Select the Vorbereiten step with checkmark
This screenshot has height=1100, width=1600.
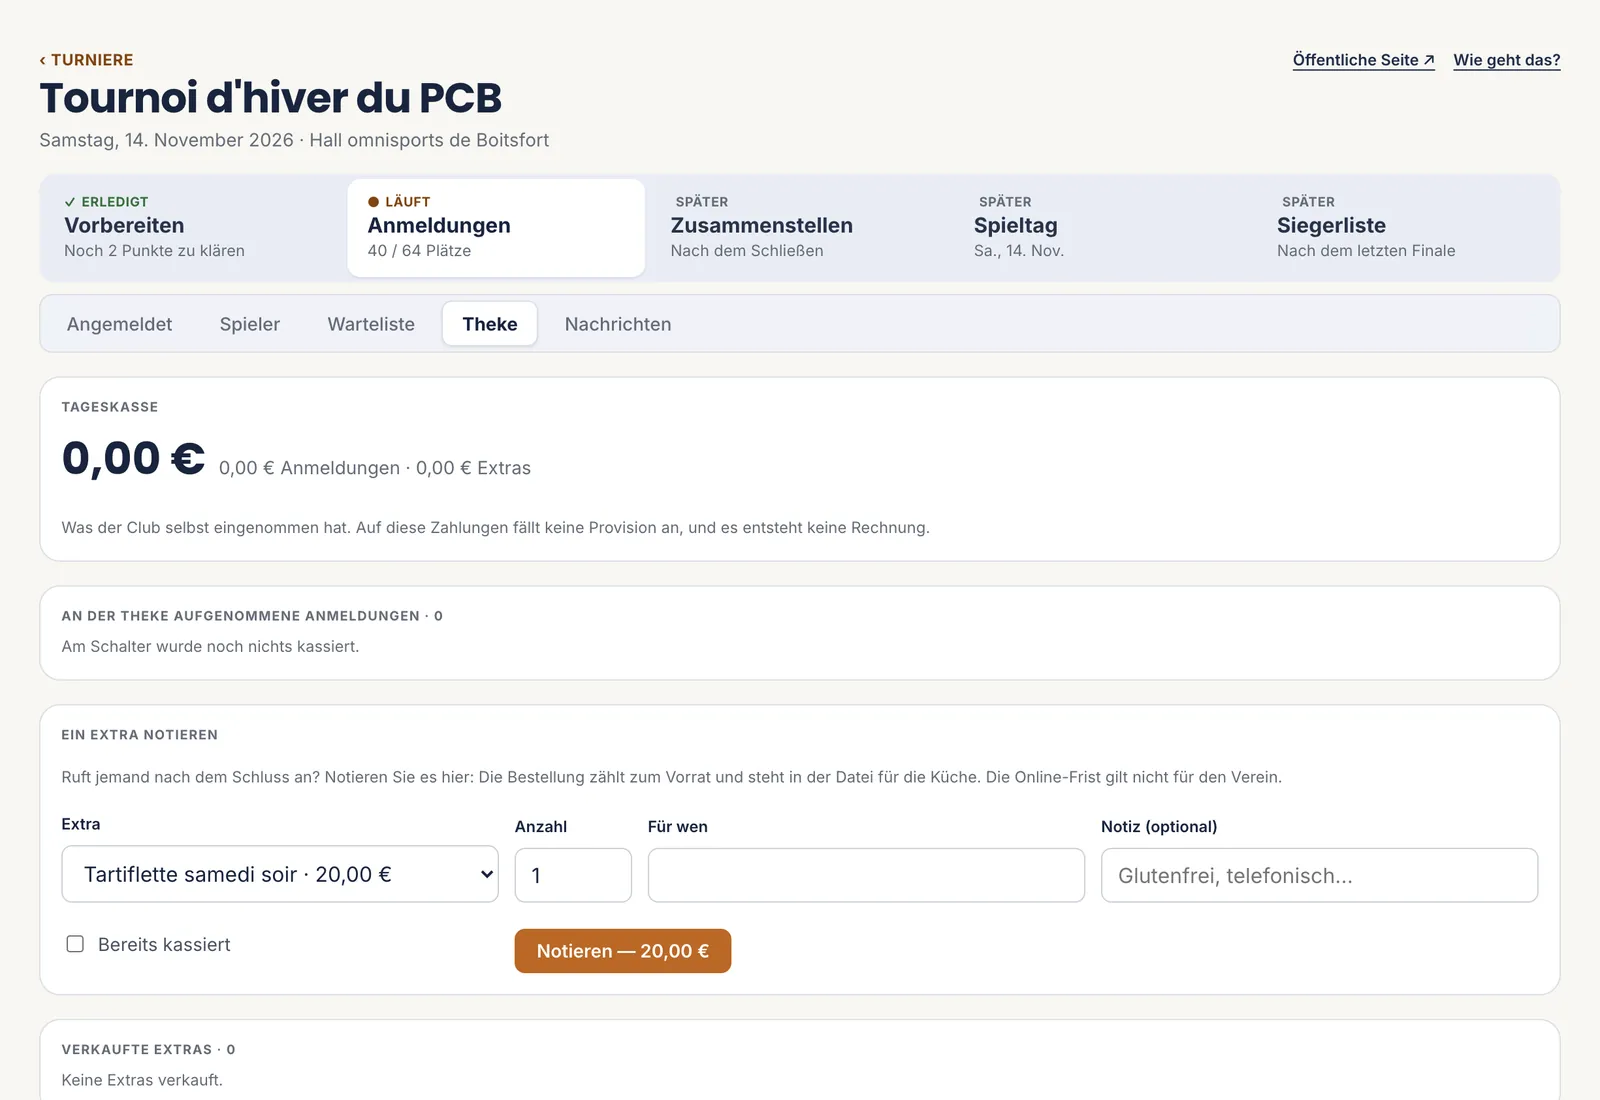tap(193, 228)
